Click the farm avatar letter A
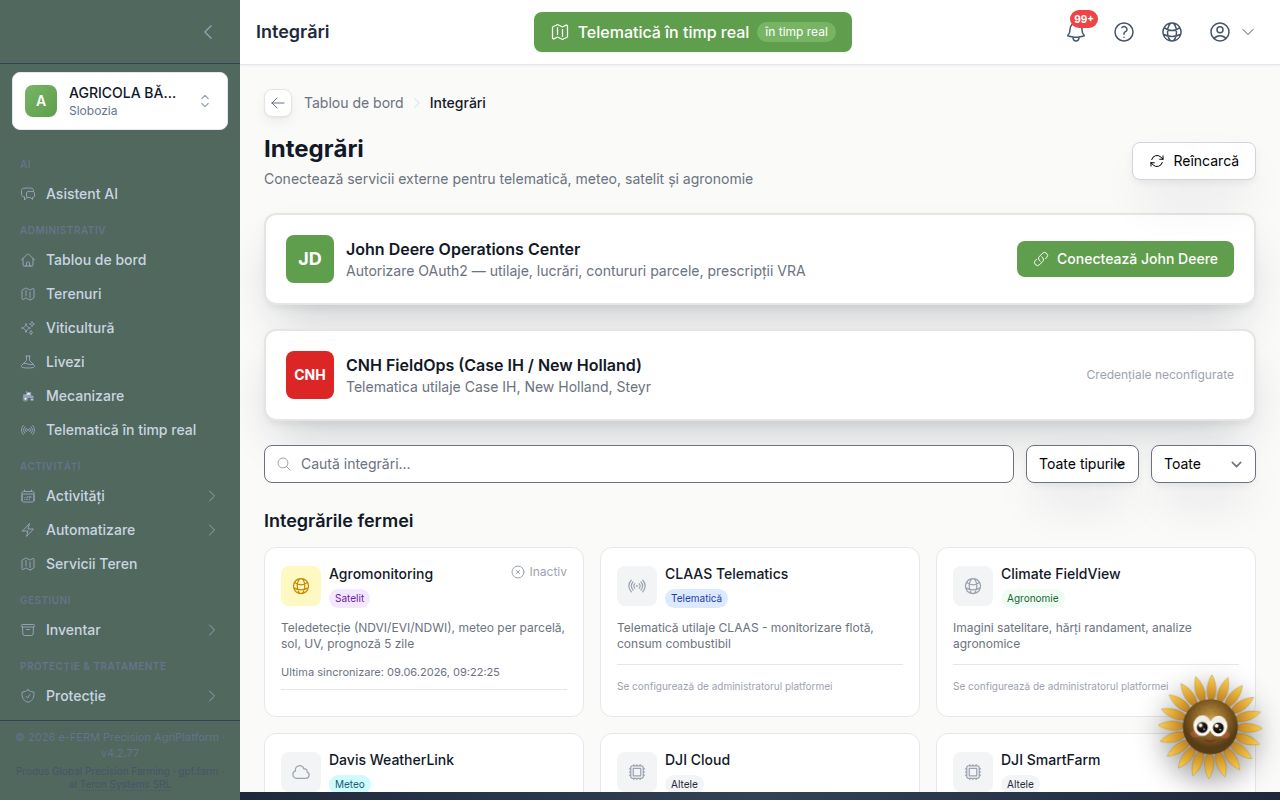This screenshot has height=800, width=1280. click(x=41, y=101)
